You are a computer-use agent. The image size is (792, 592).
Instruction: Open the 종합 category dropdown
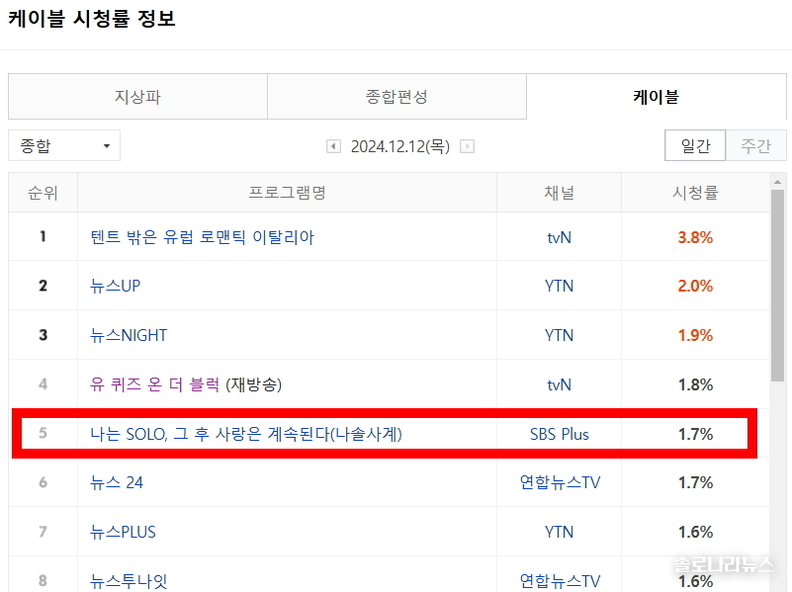coord(64,145)
